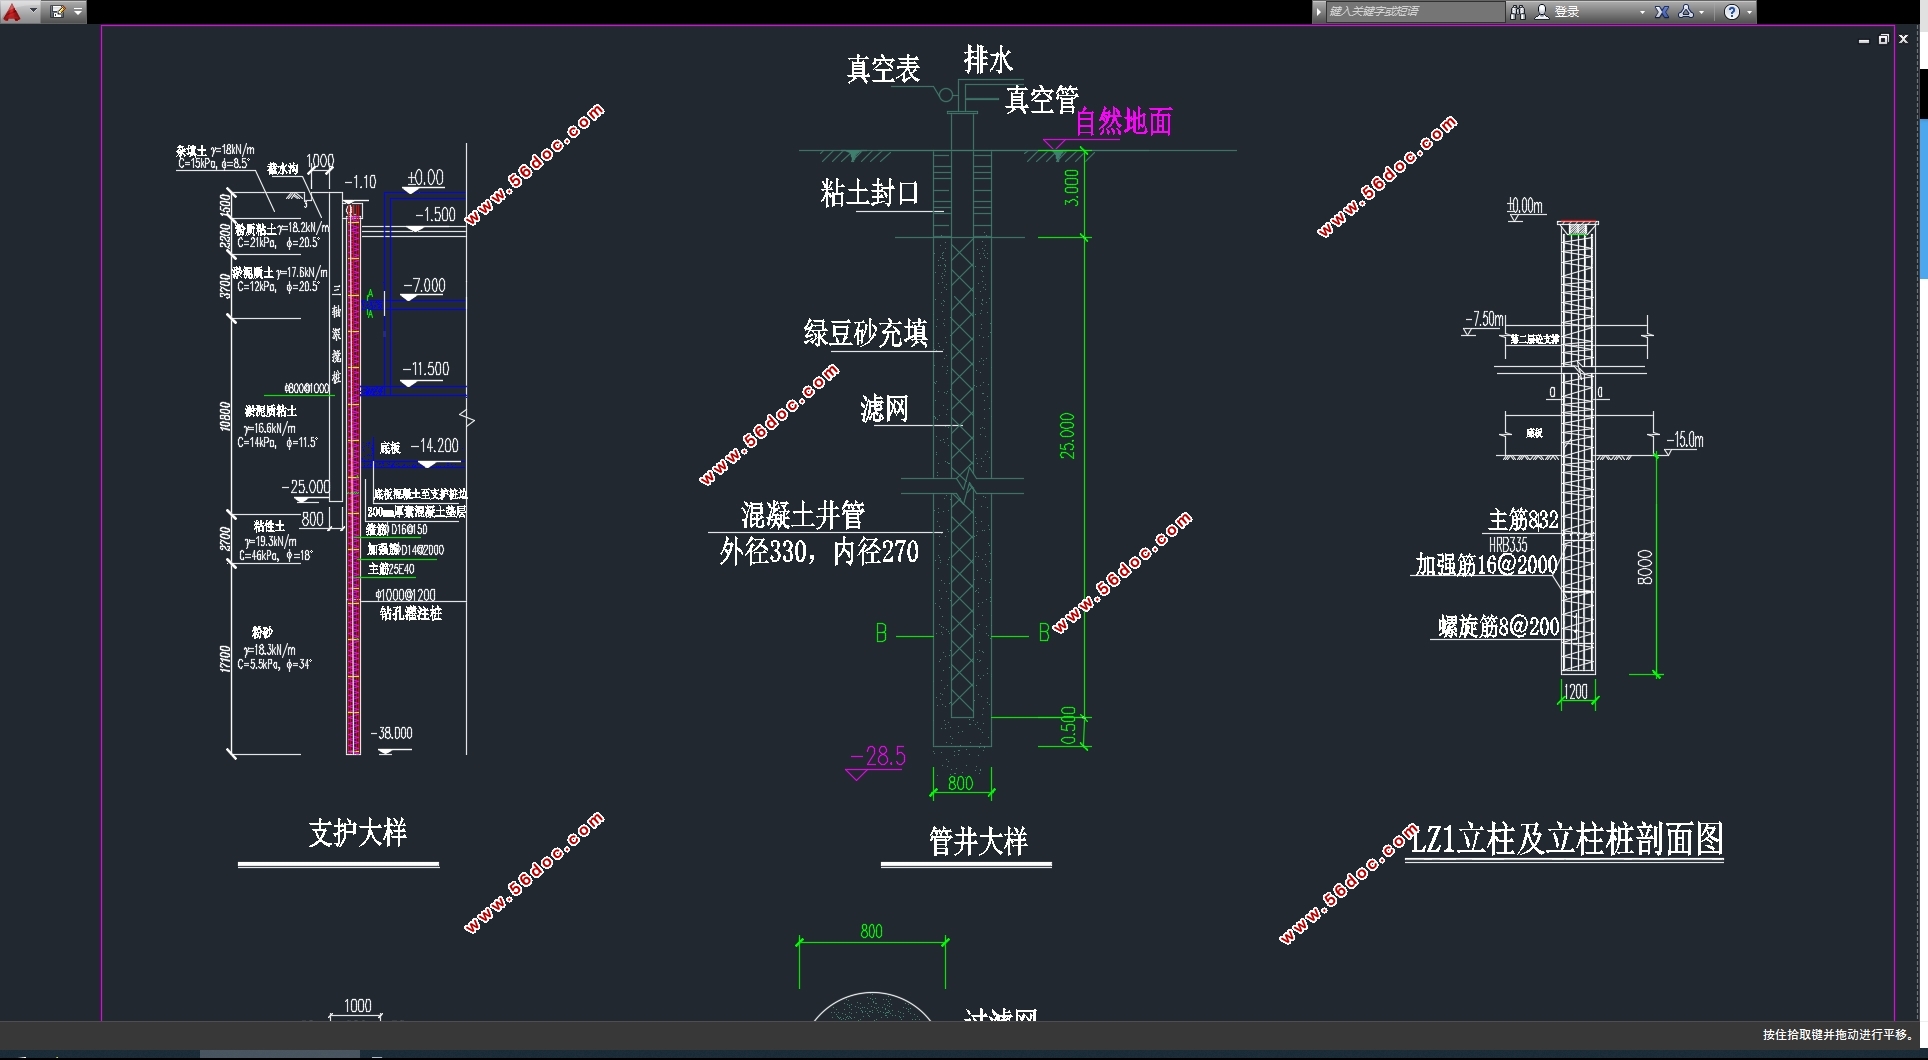Viewport: 1928px width, 1060px height.
Task: Click the user sign-in silhouette icon
Action: (x=1542, y=12)
